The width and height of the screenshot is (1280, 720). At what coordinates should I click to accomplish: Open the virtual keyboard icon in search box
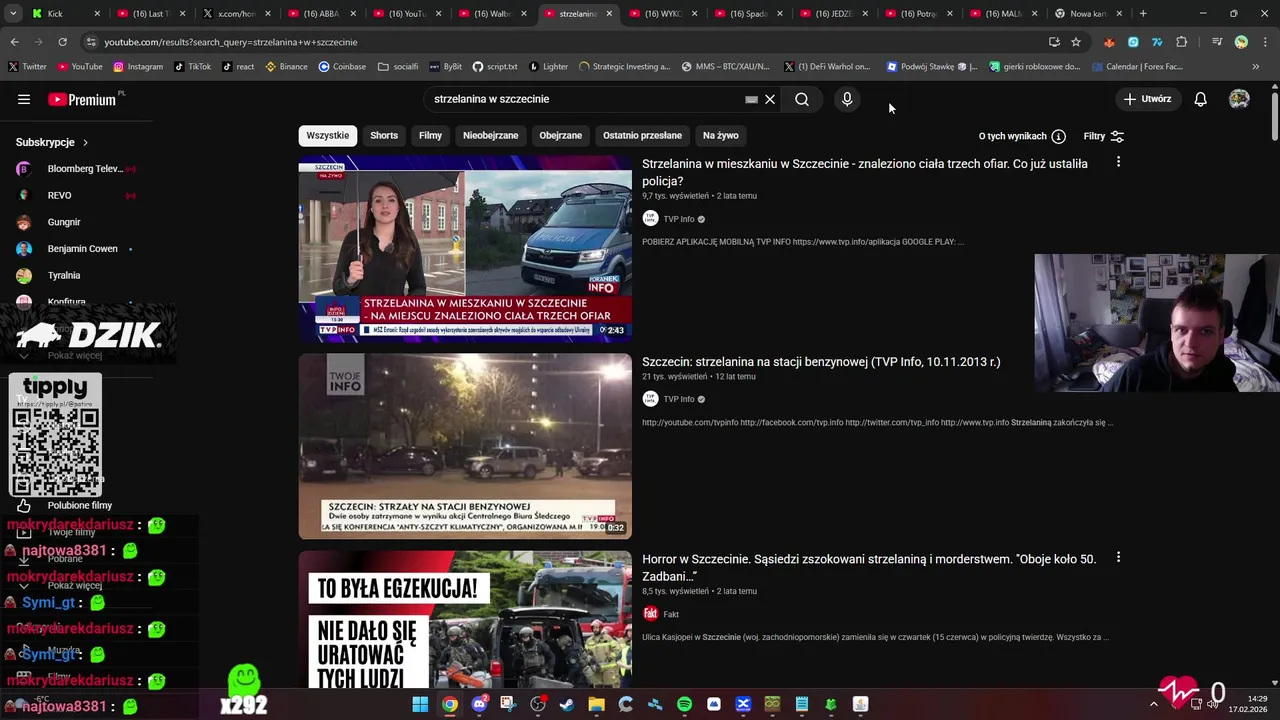pos(751,99)
